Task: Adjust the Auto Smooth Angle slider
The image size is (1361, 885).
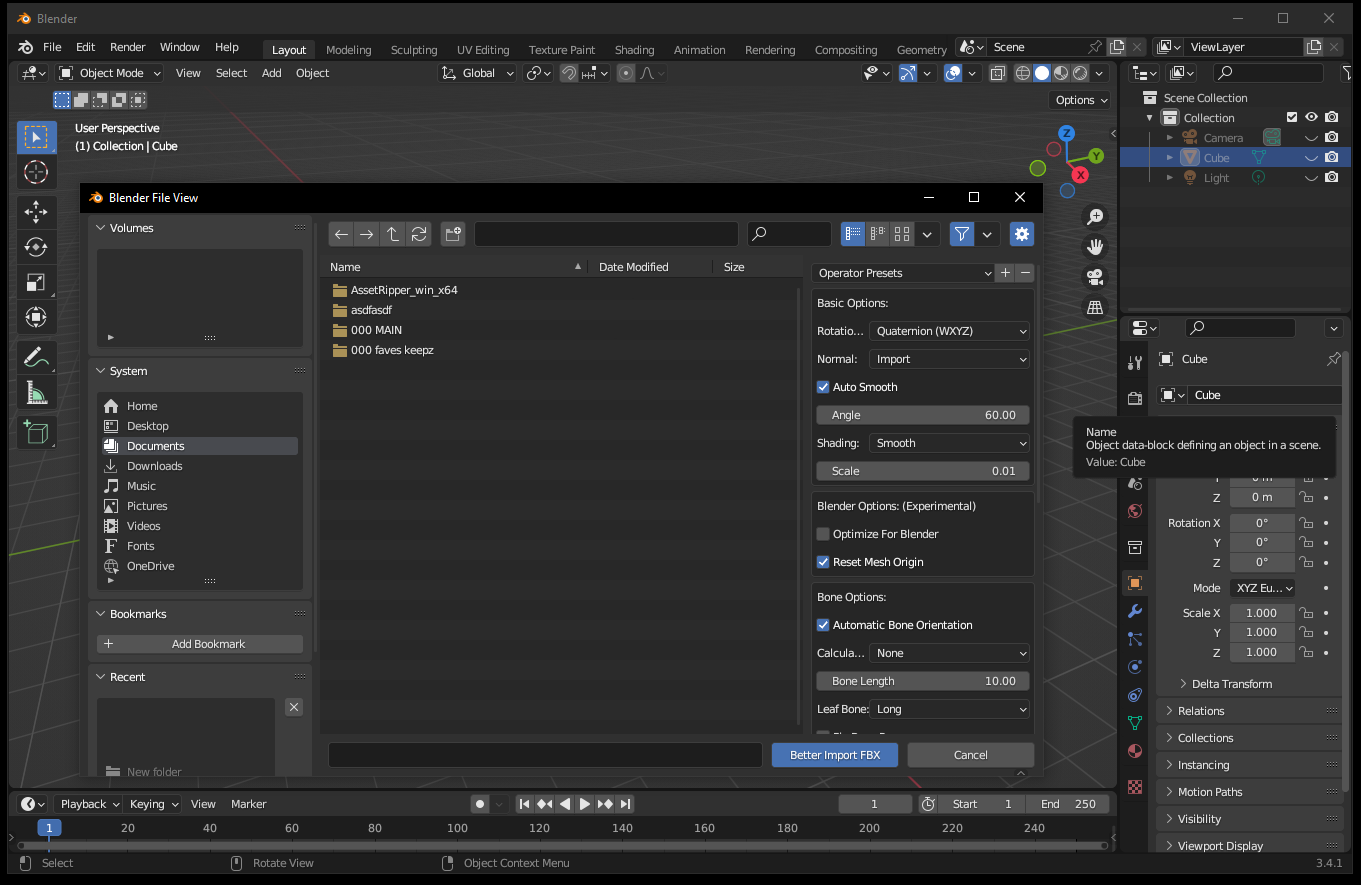Action: tap(923, 415)
